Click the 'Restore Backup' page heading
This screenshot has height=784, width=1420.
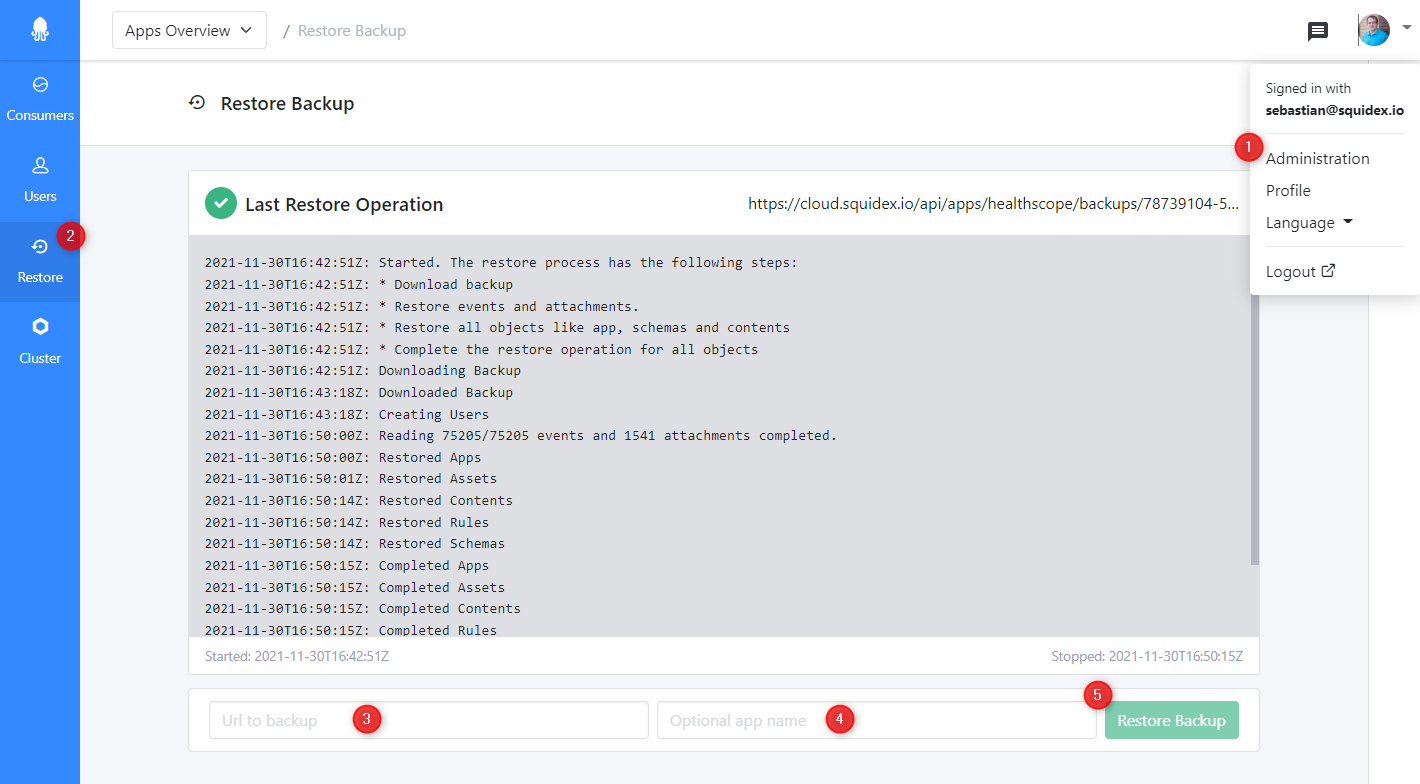287,103
